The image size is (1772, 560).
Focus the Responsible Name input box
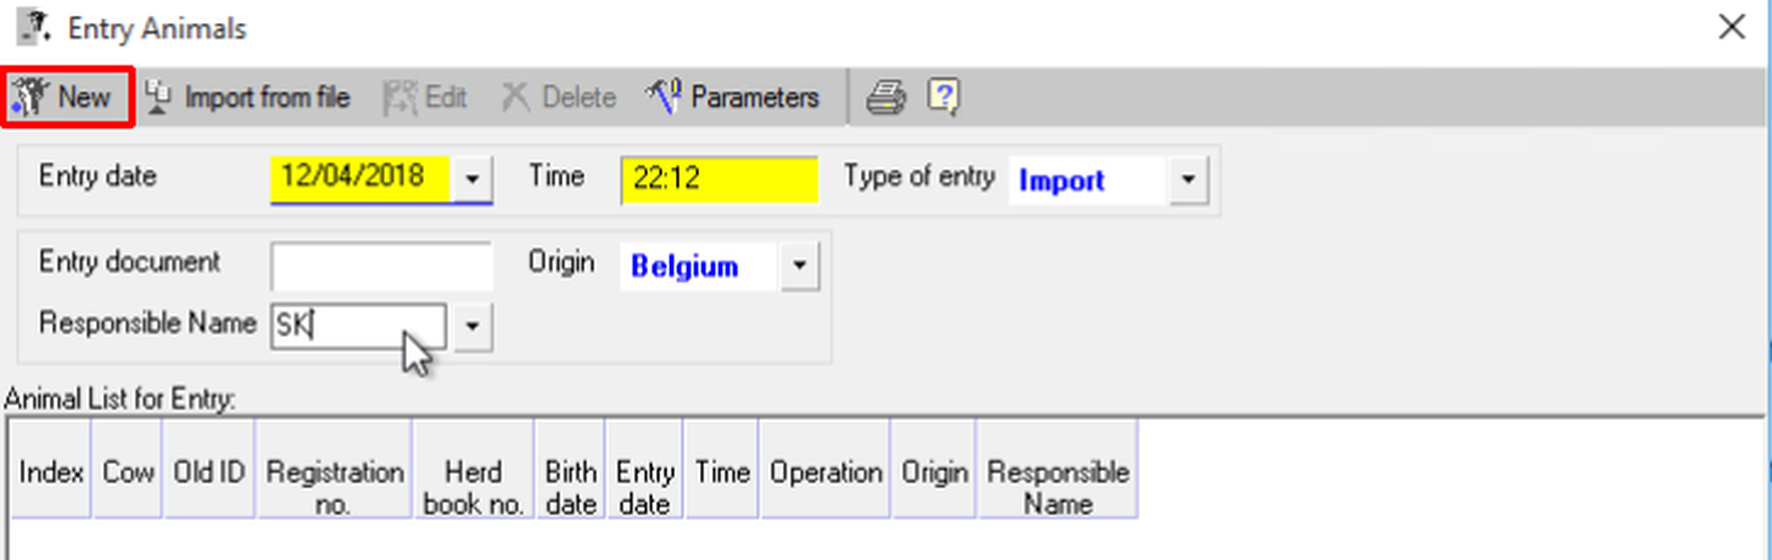point(358,326)
